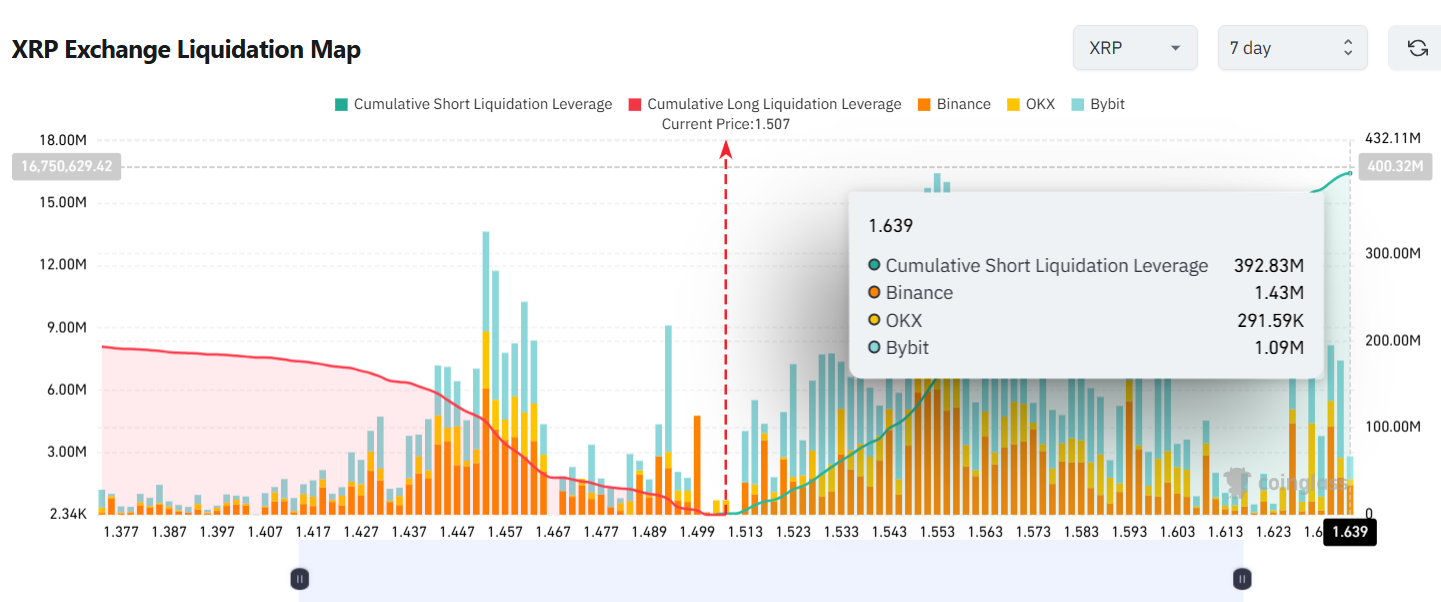Click the zoom range bar below chart
This screenshot has height=602, width=1441.
click(770, 572)
